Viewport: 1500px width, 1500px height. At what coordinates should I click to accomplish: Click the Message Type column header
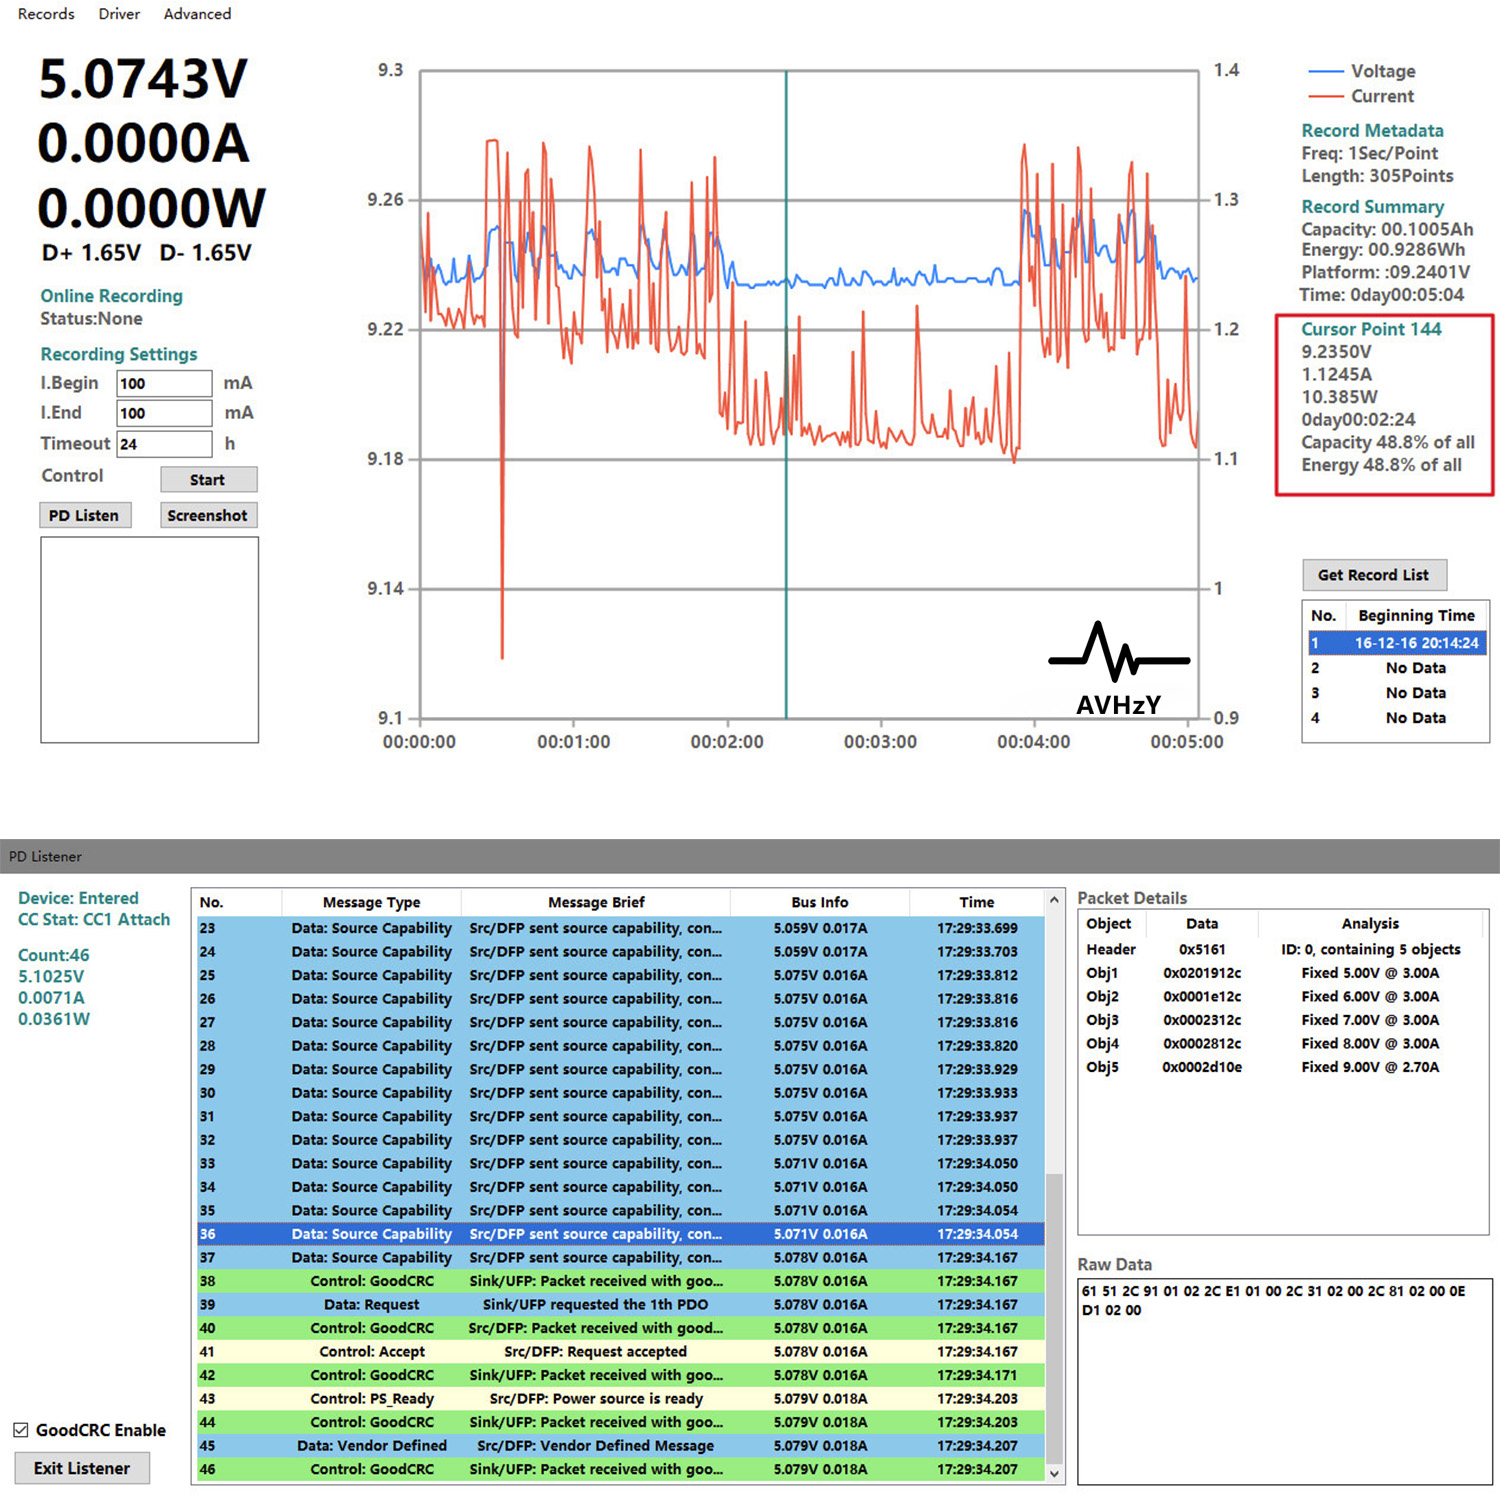(x=372, y=902)
